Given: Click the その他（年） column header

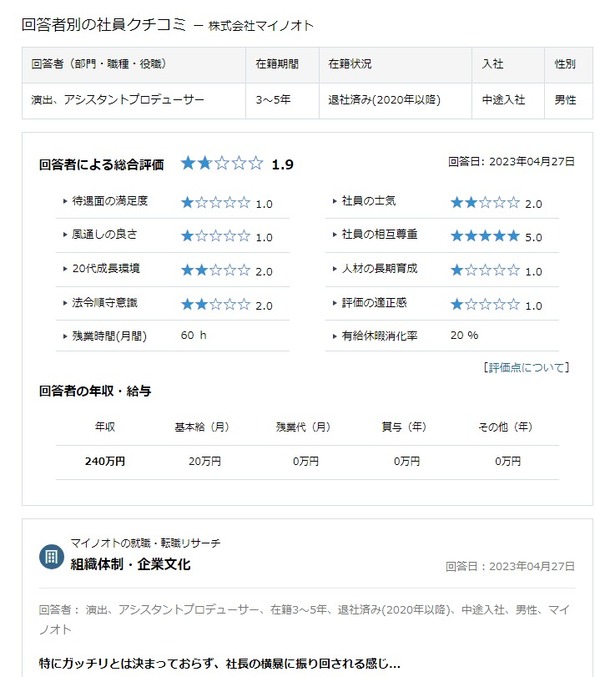Looking at the screenshot, I should point(505,427).
